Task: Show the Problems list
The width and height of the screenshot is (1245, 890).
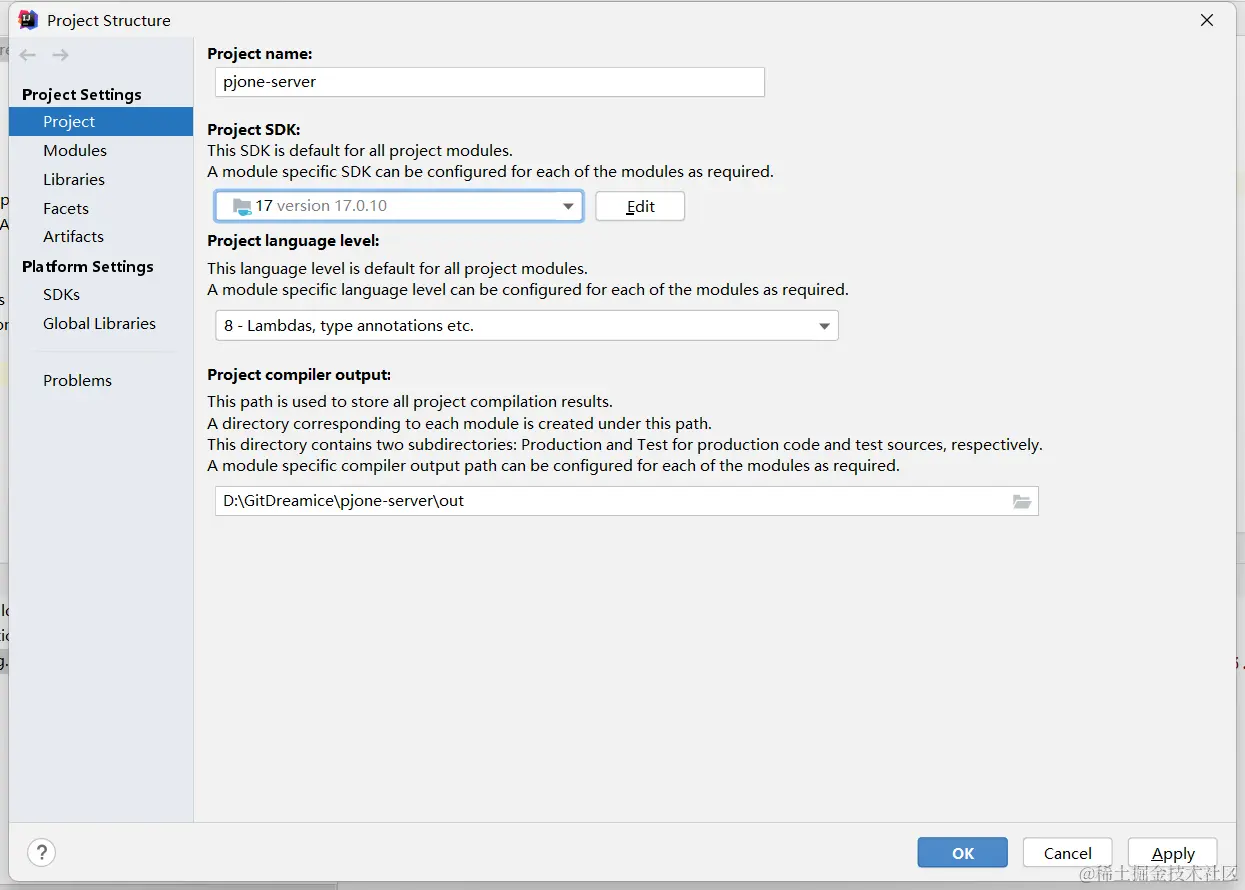Action: pyautogui.click(x=77, y=381)
